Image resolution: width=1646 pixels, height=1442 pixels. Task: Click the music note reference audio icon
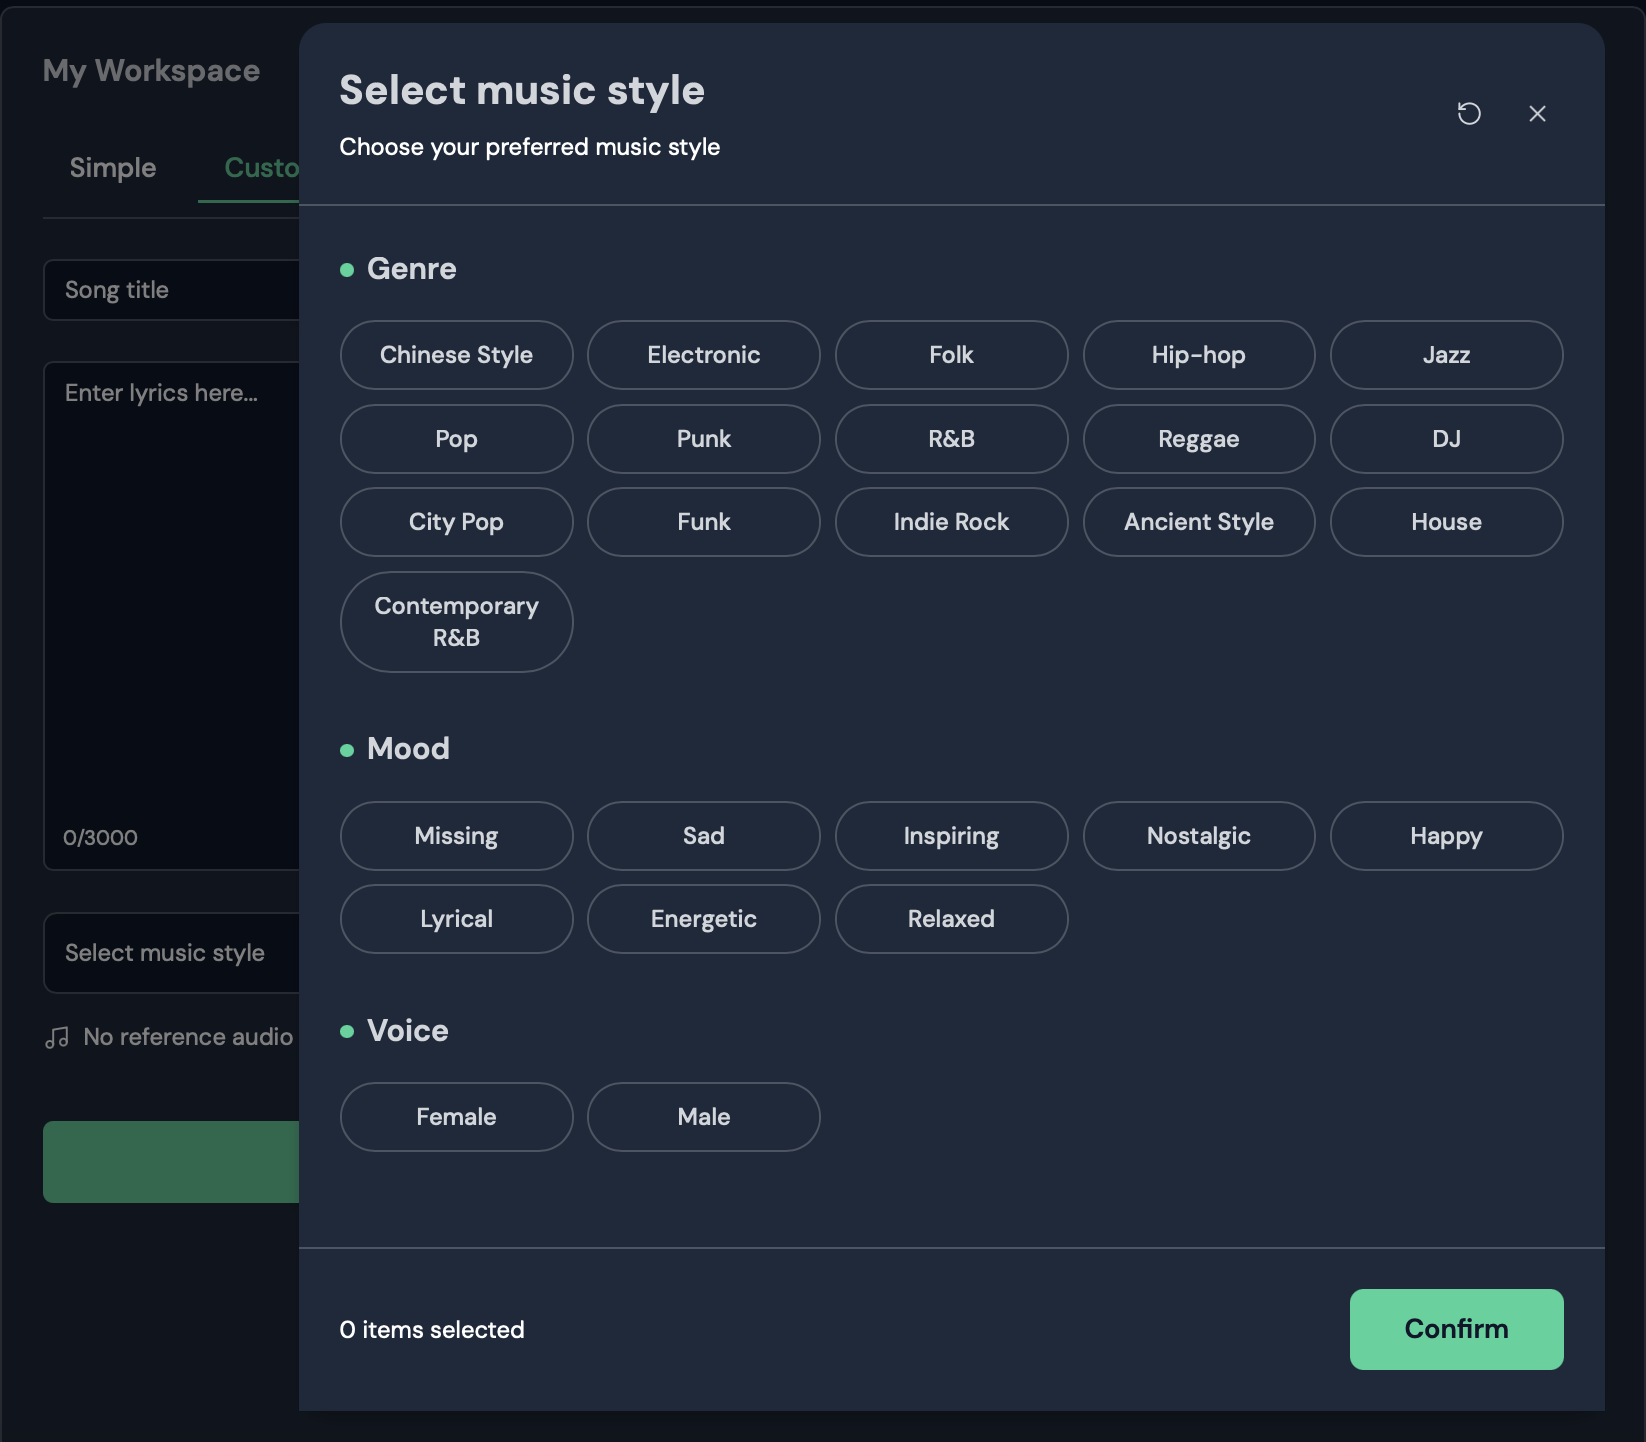57,1038
